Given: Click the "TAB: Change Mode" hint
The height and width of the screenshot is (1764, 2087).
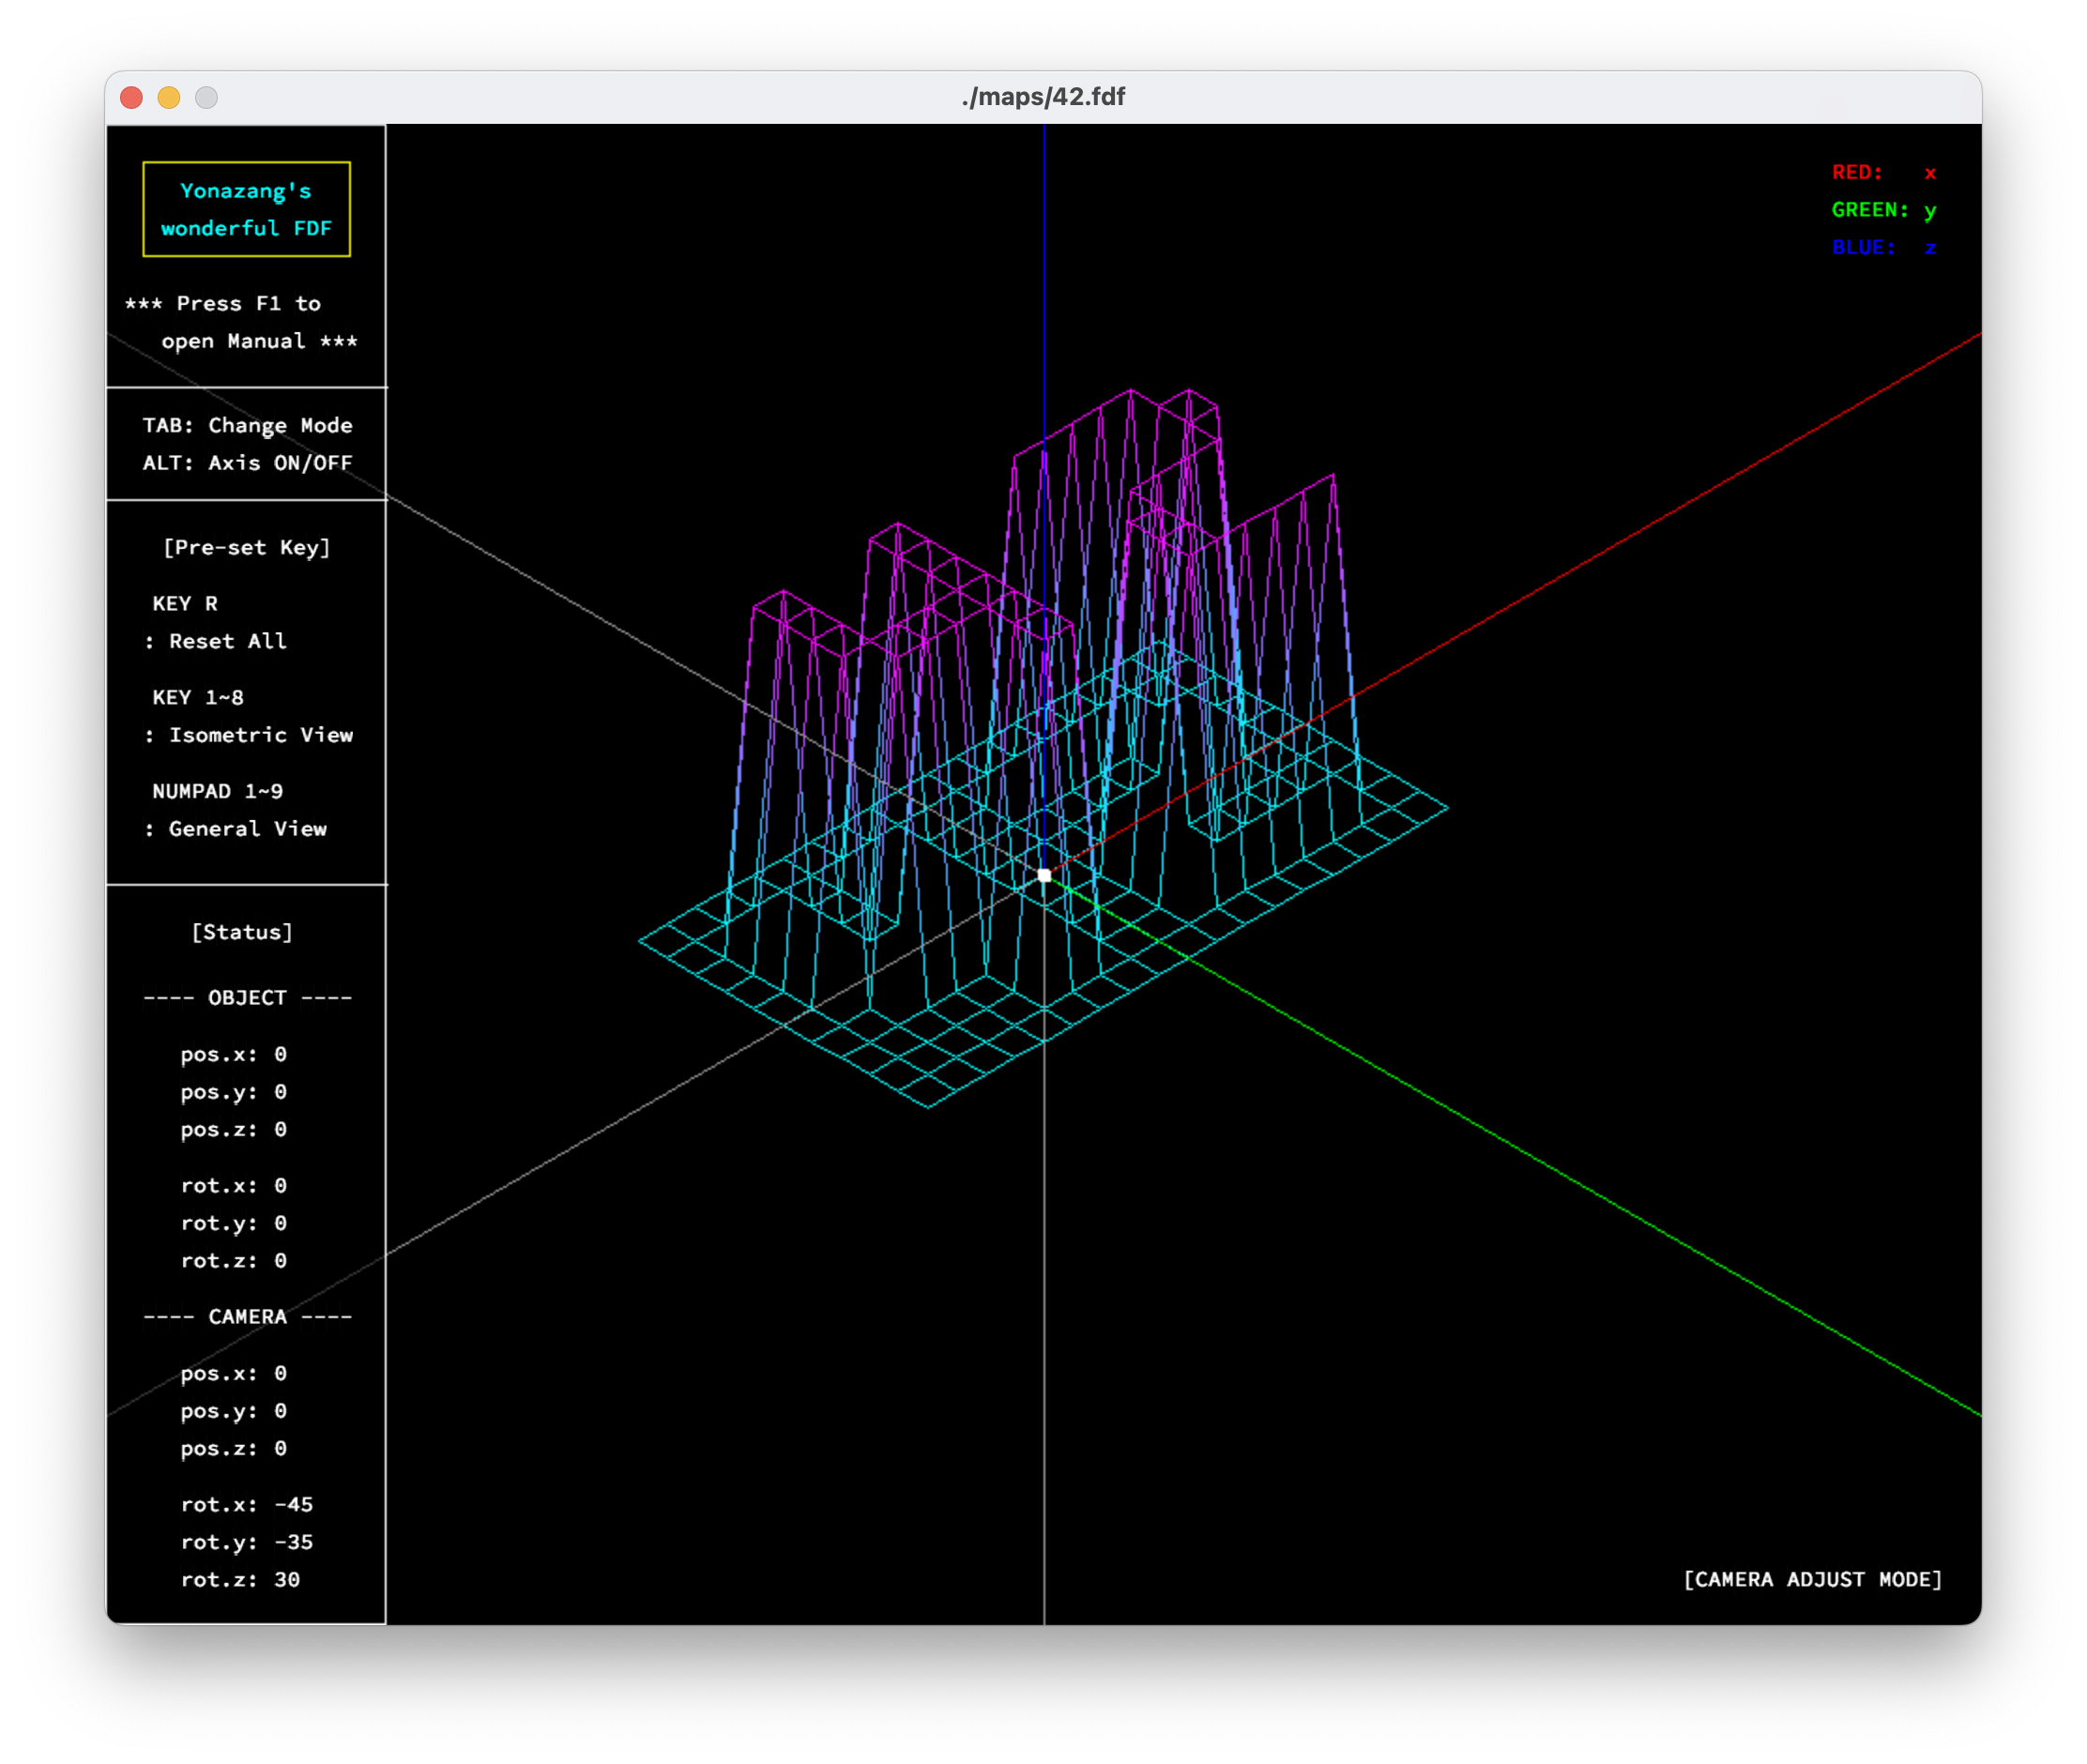Looking at the screenshot, I should point(247,425).
